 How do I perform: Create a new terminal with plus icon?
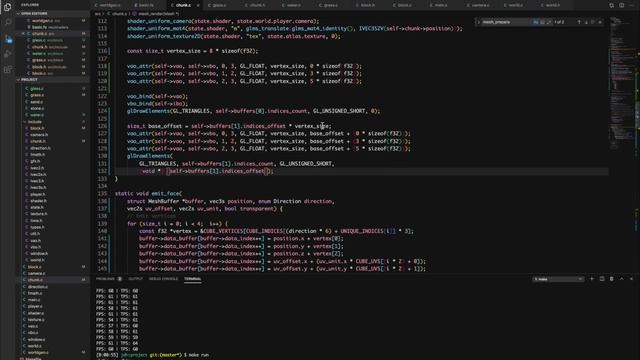tap(592, 279)
